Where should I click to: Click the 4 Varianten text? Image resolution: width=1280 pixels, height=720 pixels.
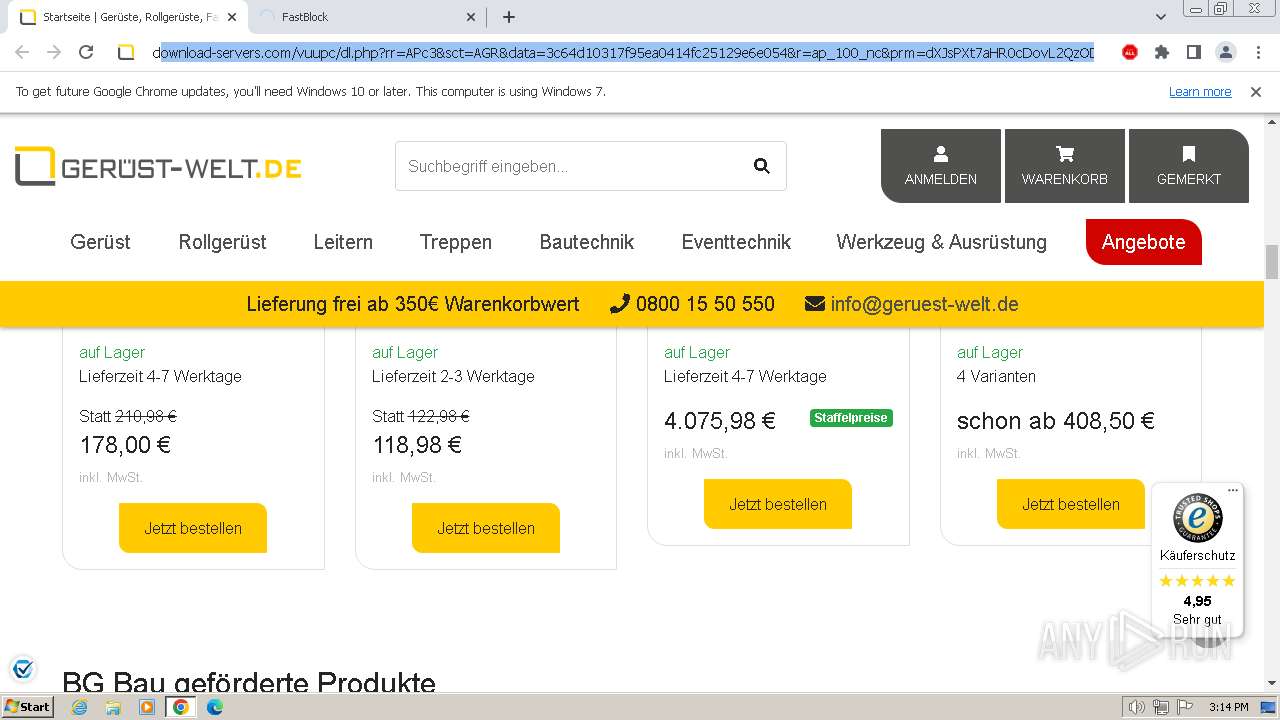[996, 376]
